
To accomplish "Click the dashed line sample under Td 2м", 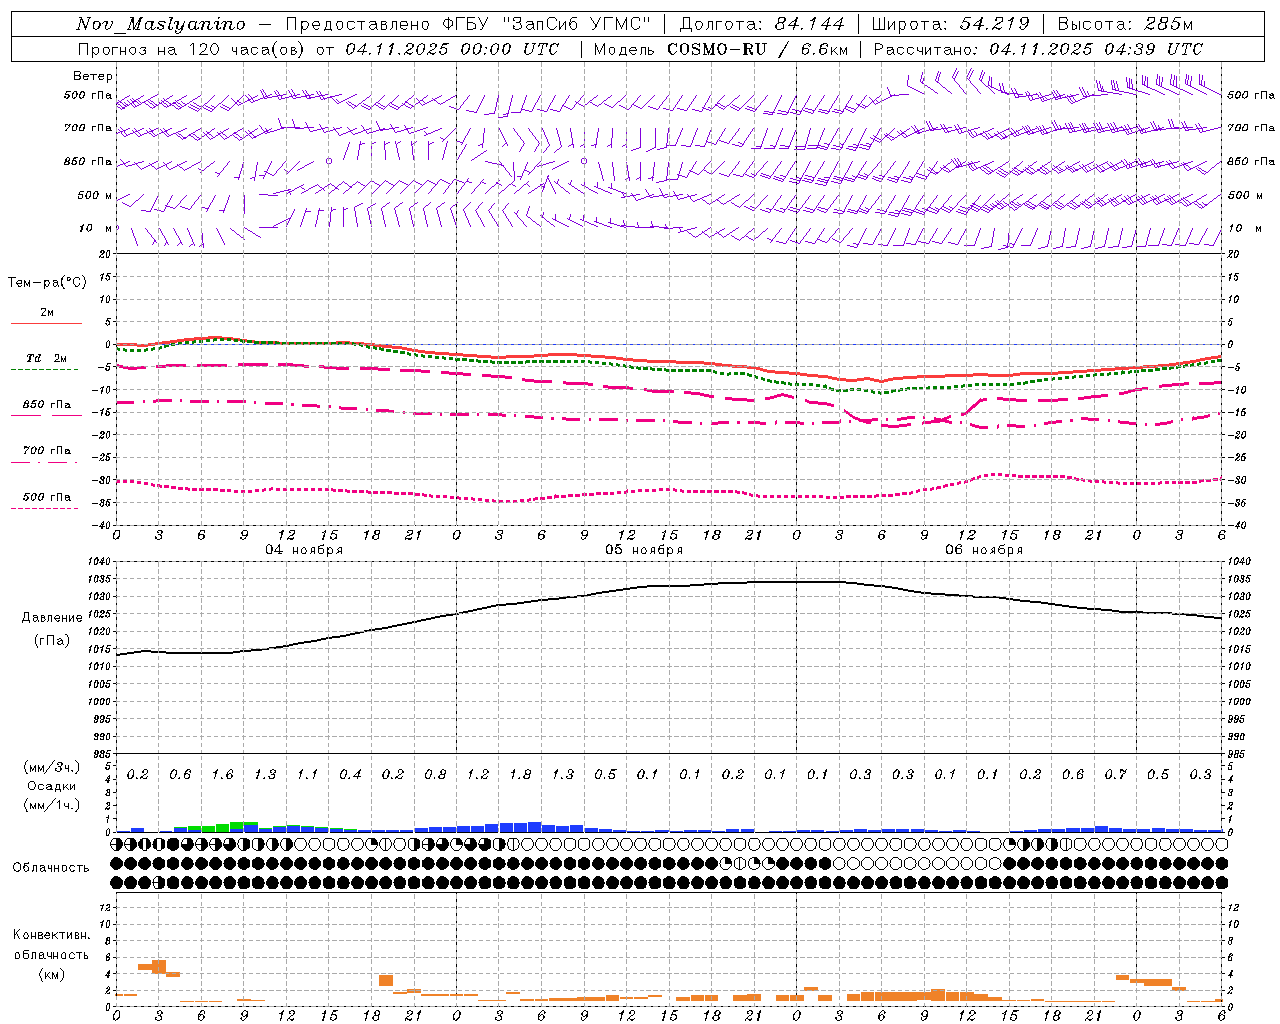I will pos(46,369).
